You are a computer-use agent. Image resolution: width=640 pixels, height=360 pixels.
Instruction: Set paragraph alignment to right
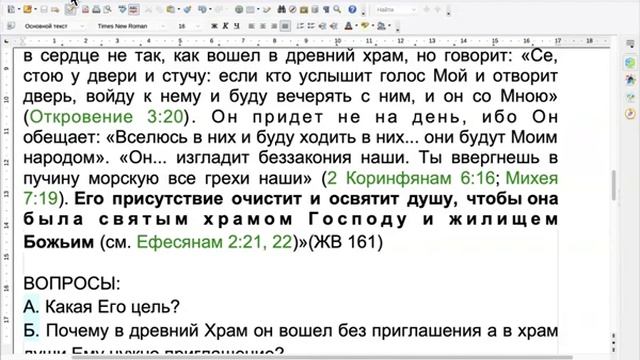click(274, 26)
